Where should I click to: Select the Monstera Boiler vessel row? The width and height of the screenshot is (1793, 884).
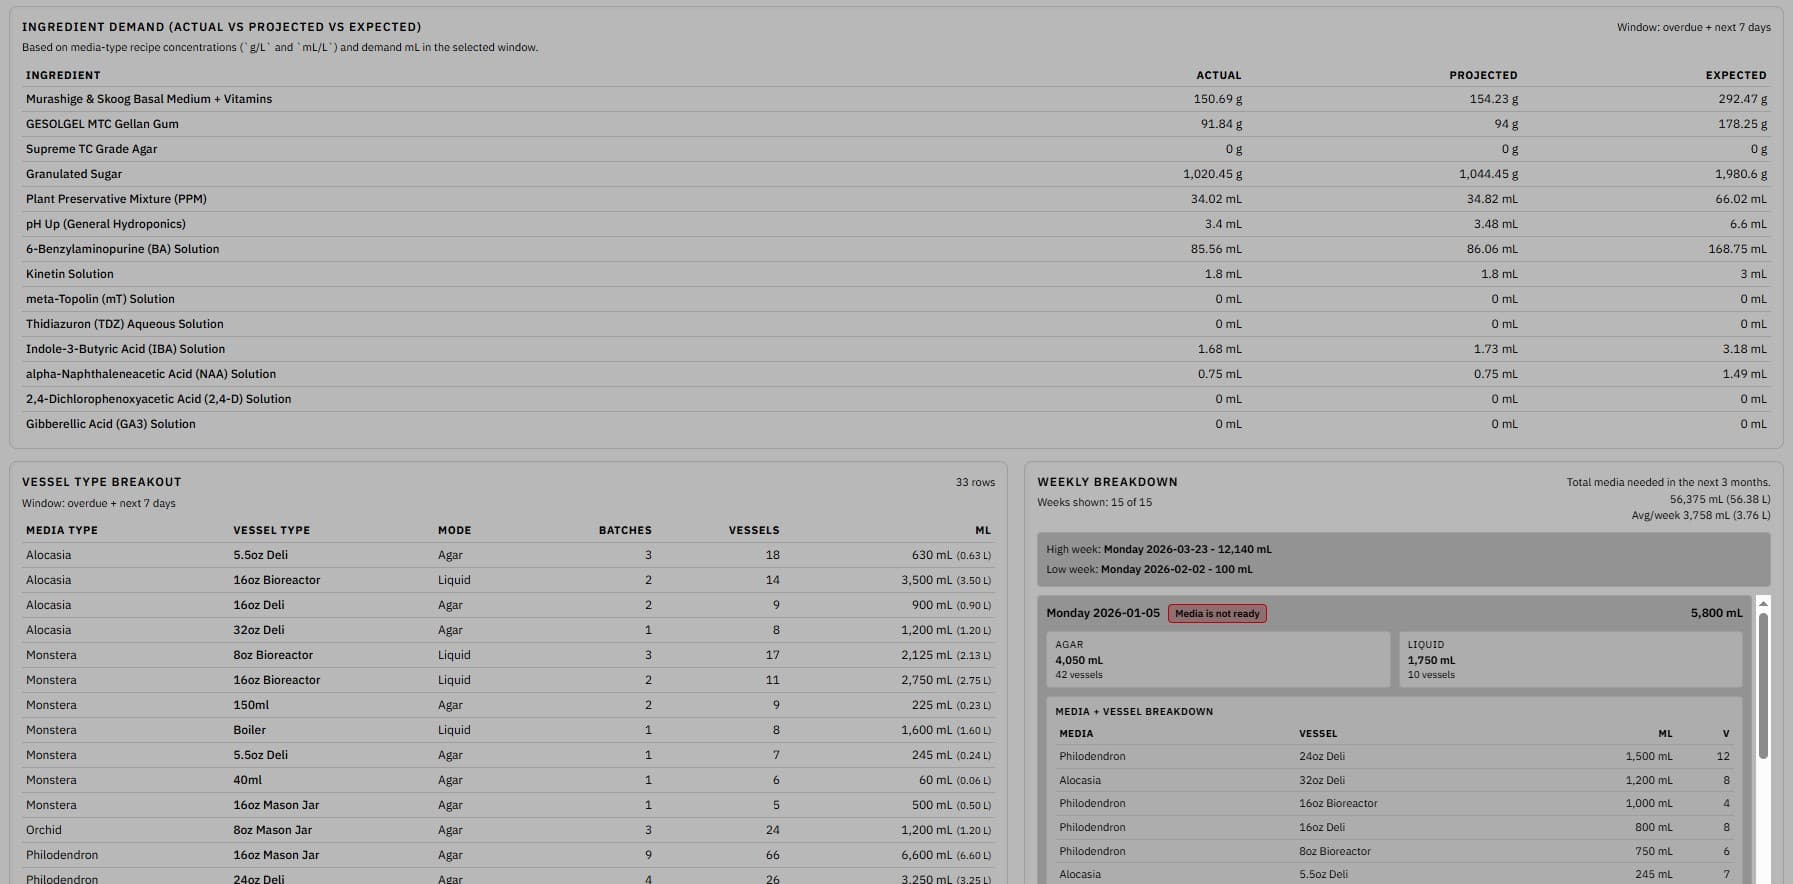point(509,730)
